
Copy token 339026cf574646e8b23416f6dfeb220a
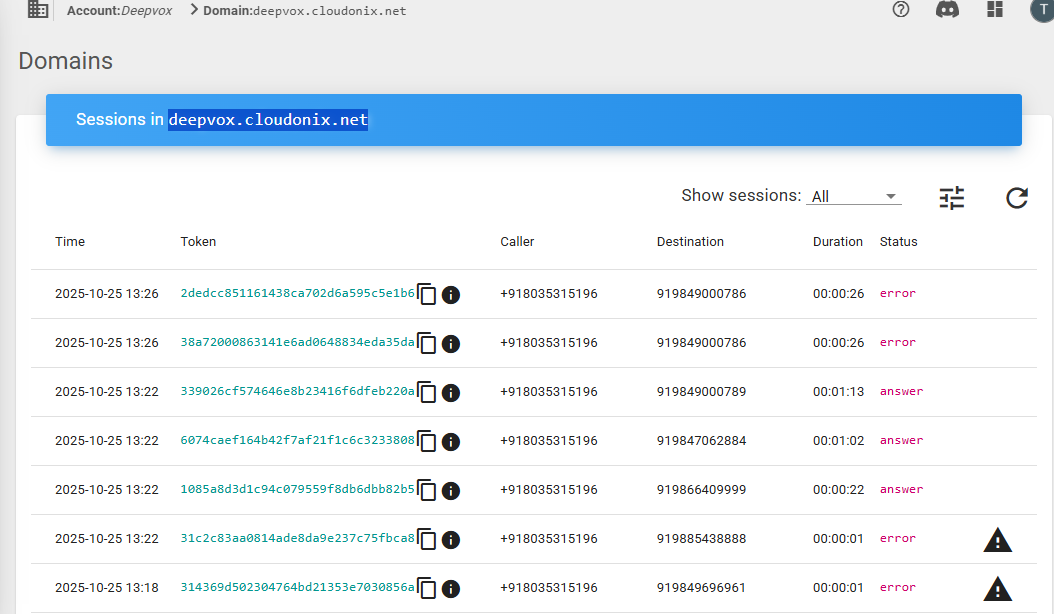pos(427,393)
